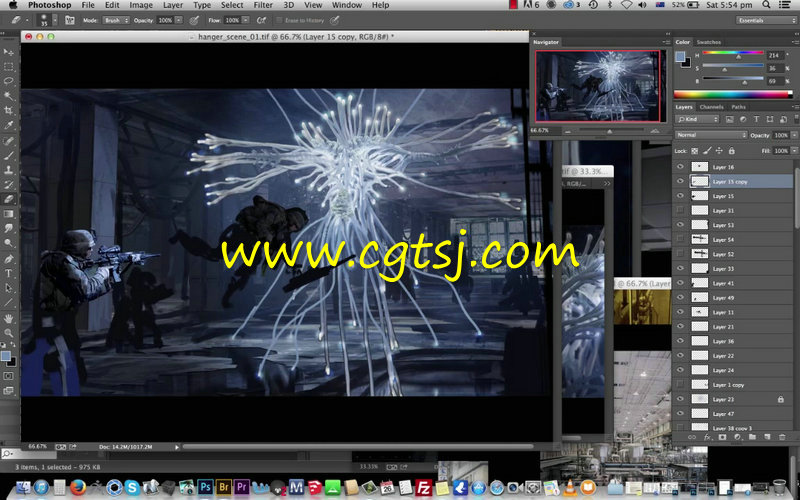The image size is (800, 500).
Task: Select the Eyedropper tool
Action: 9,125
